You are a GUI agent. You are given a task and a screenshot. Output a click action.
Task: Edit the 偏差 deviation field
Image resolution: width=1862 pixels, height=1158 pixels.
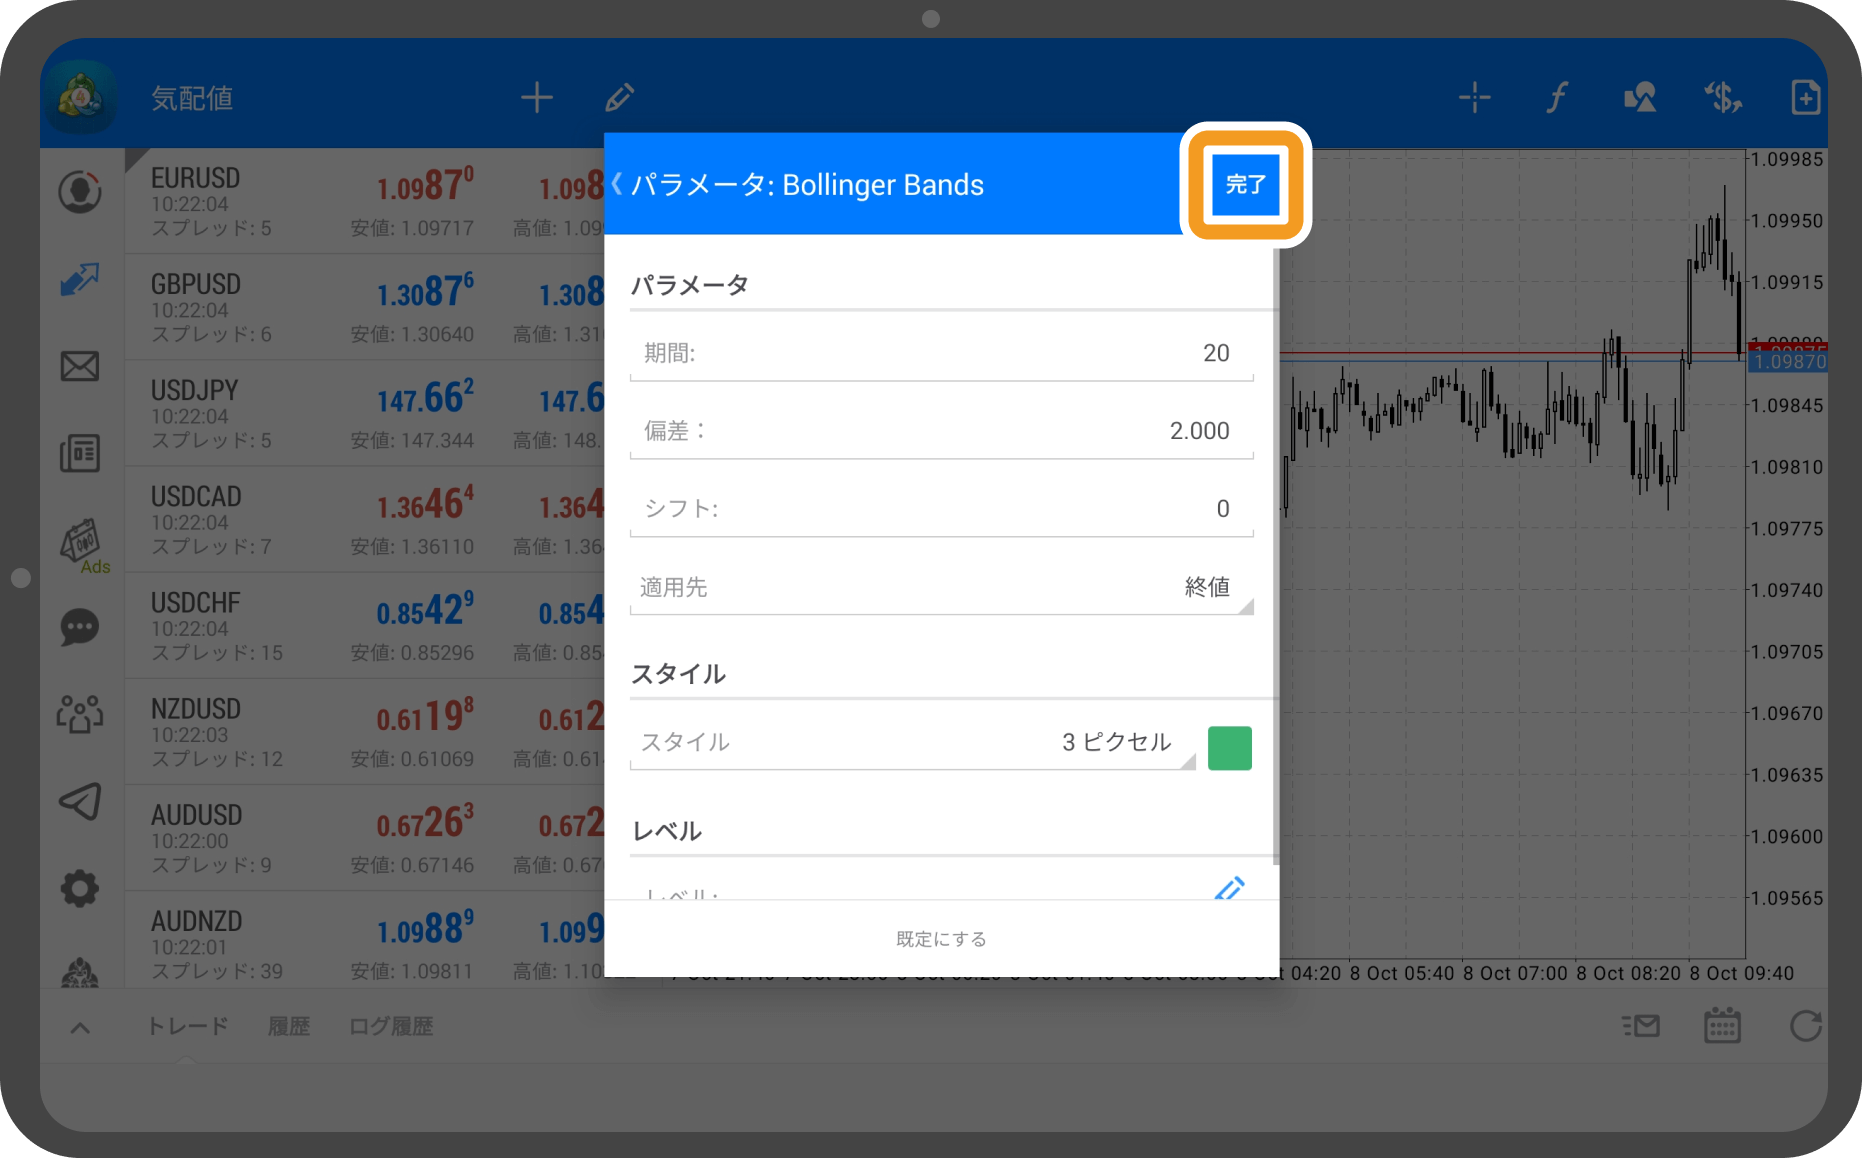(x=941, y=431)
